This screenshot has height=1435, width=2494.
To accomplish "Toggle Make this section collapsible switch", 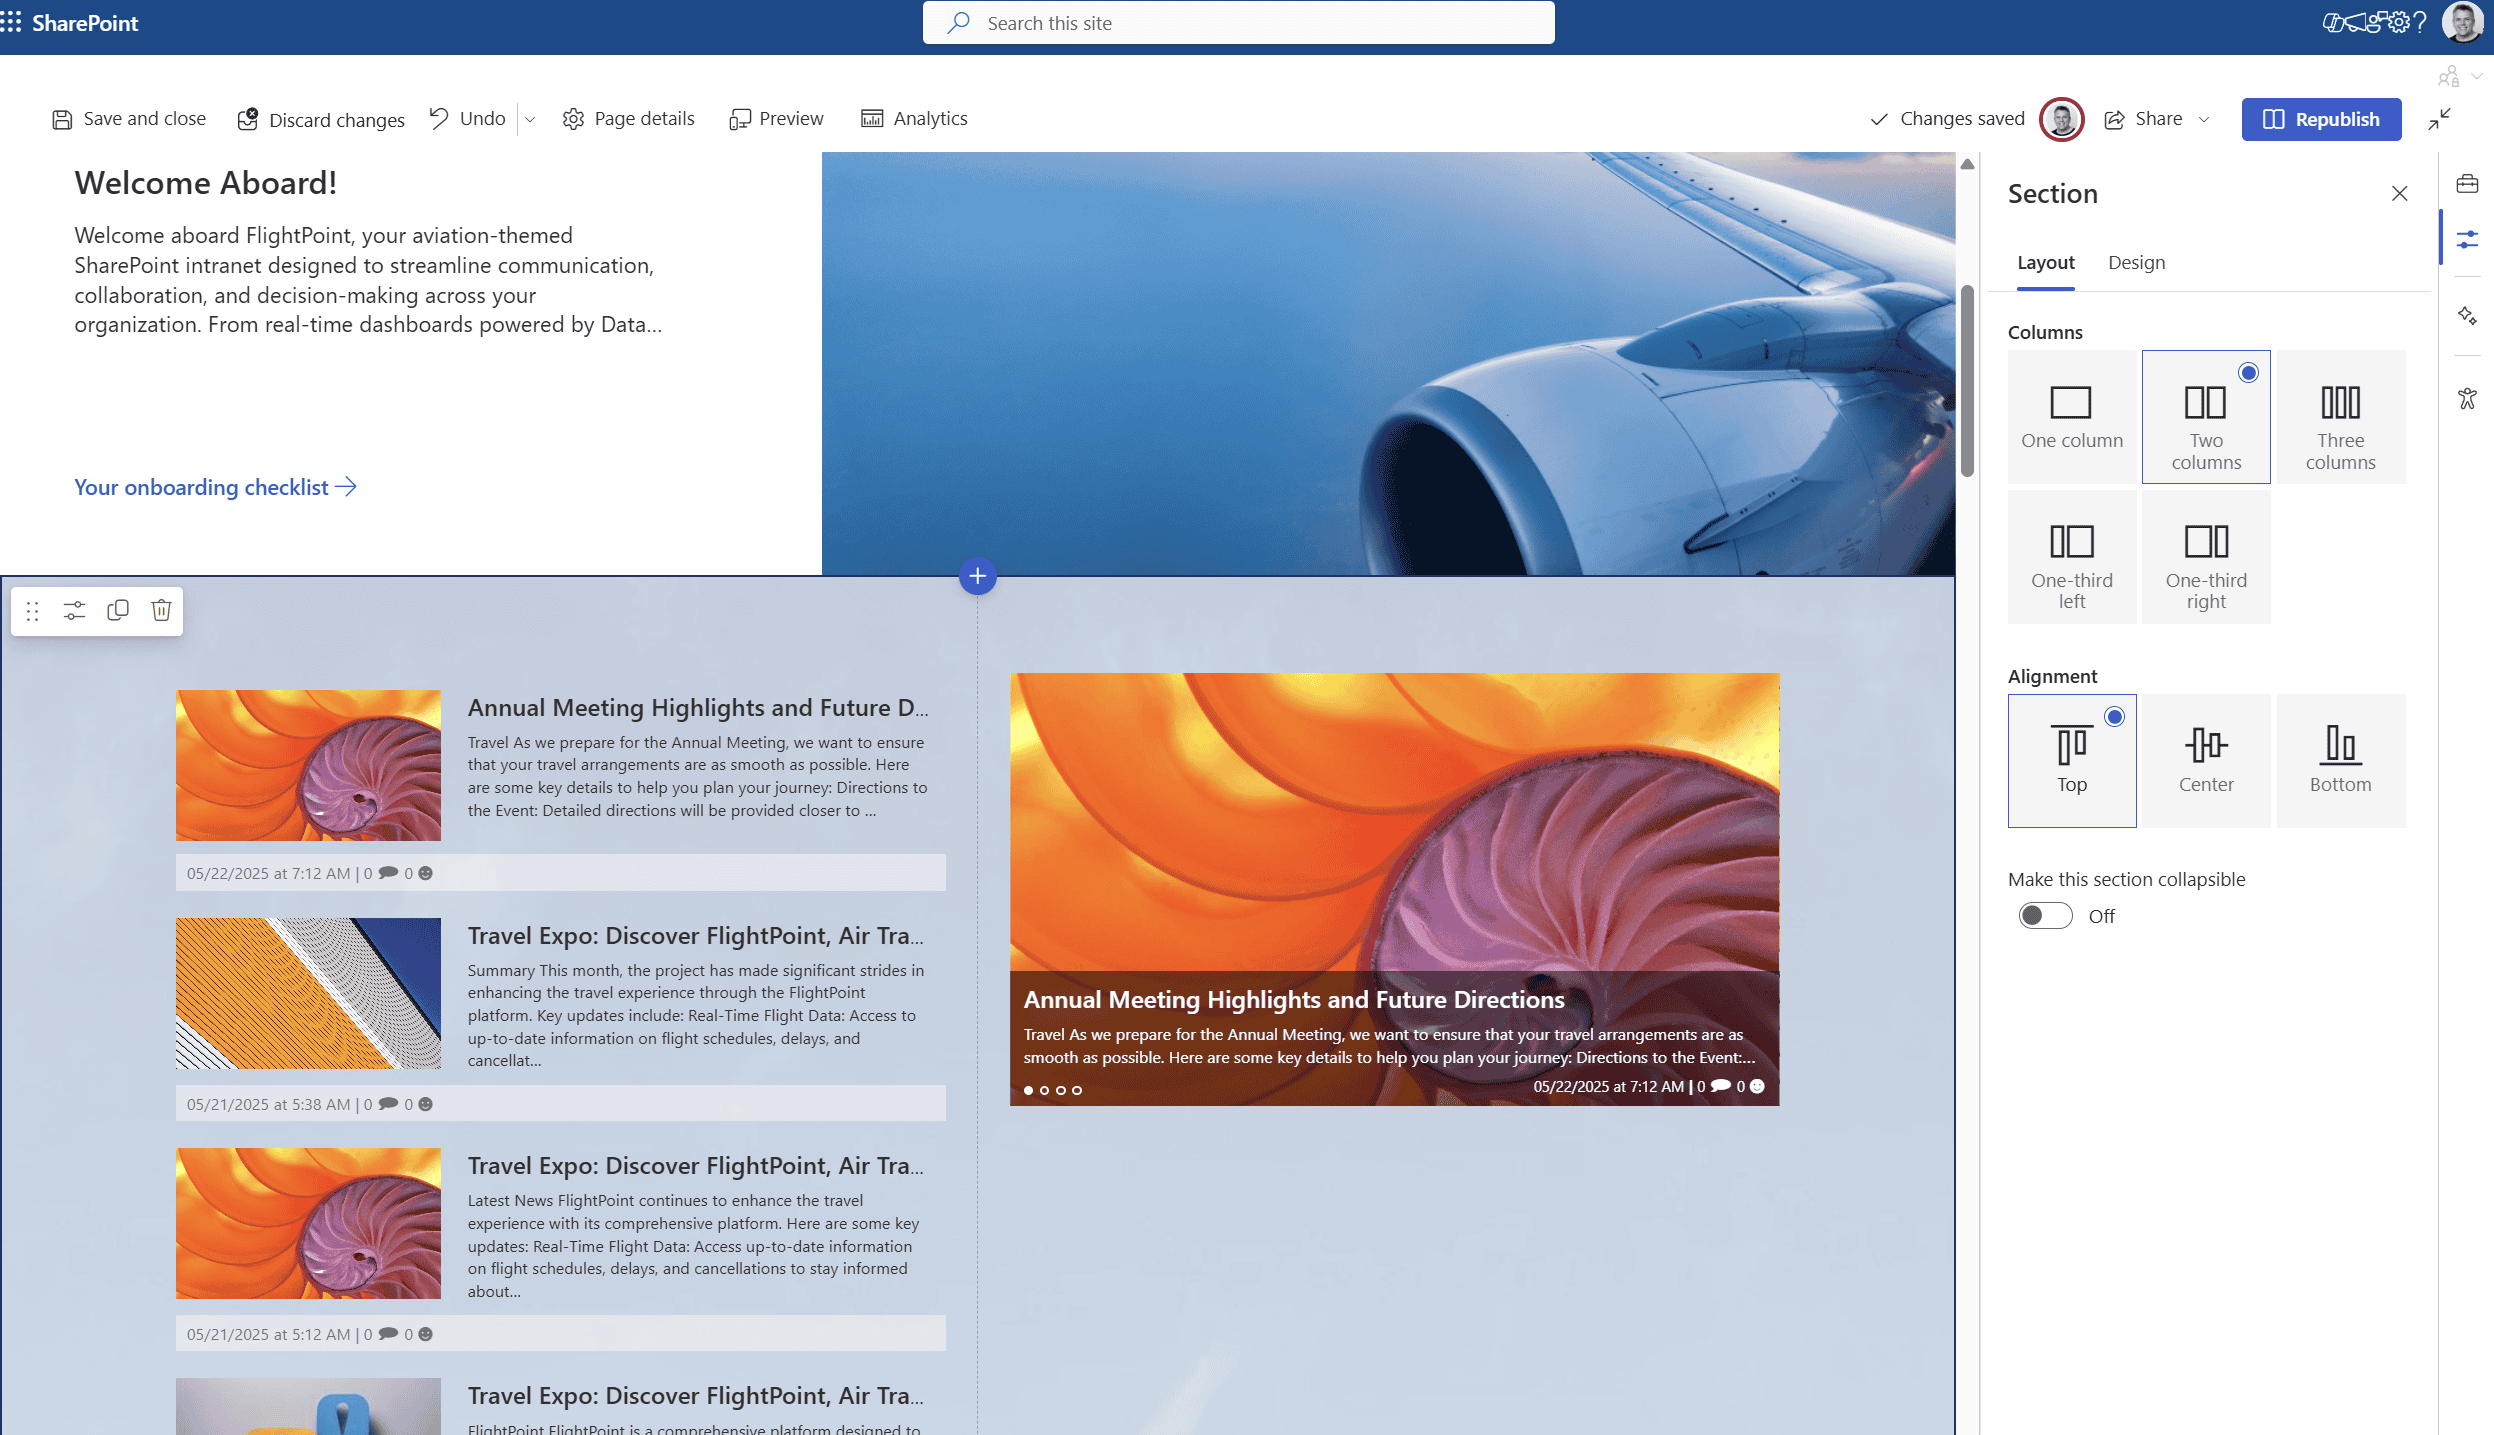I will [x=2045, y=916].
